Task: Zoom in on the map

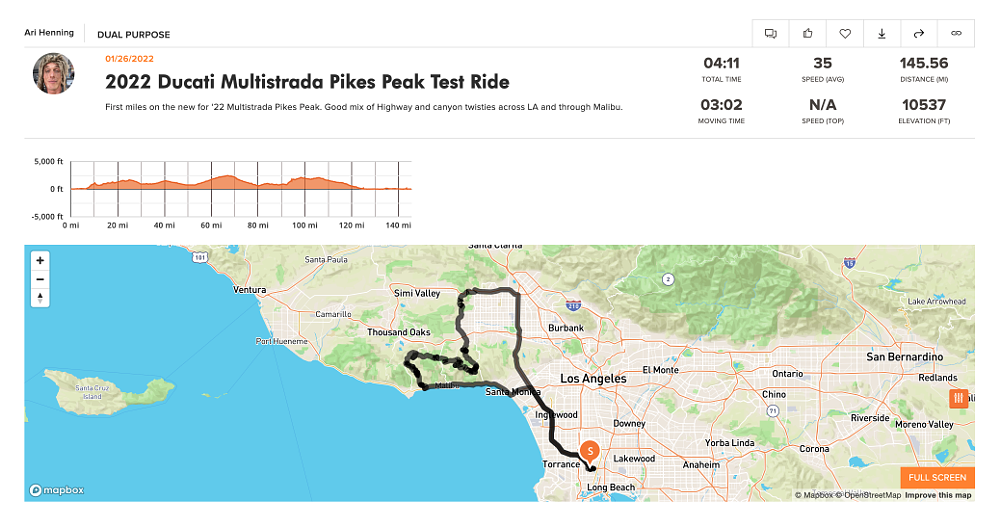Action: tap(40, 260)
